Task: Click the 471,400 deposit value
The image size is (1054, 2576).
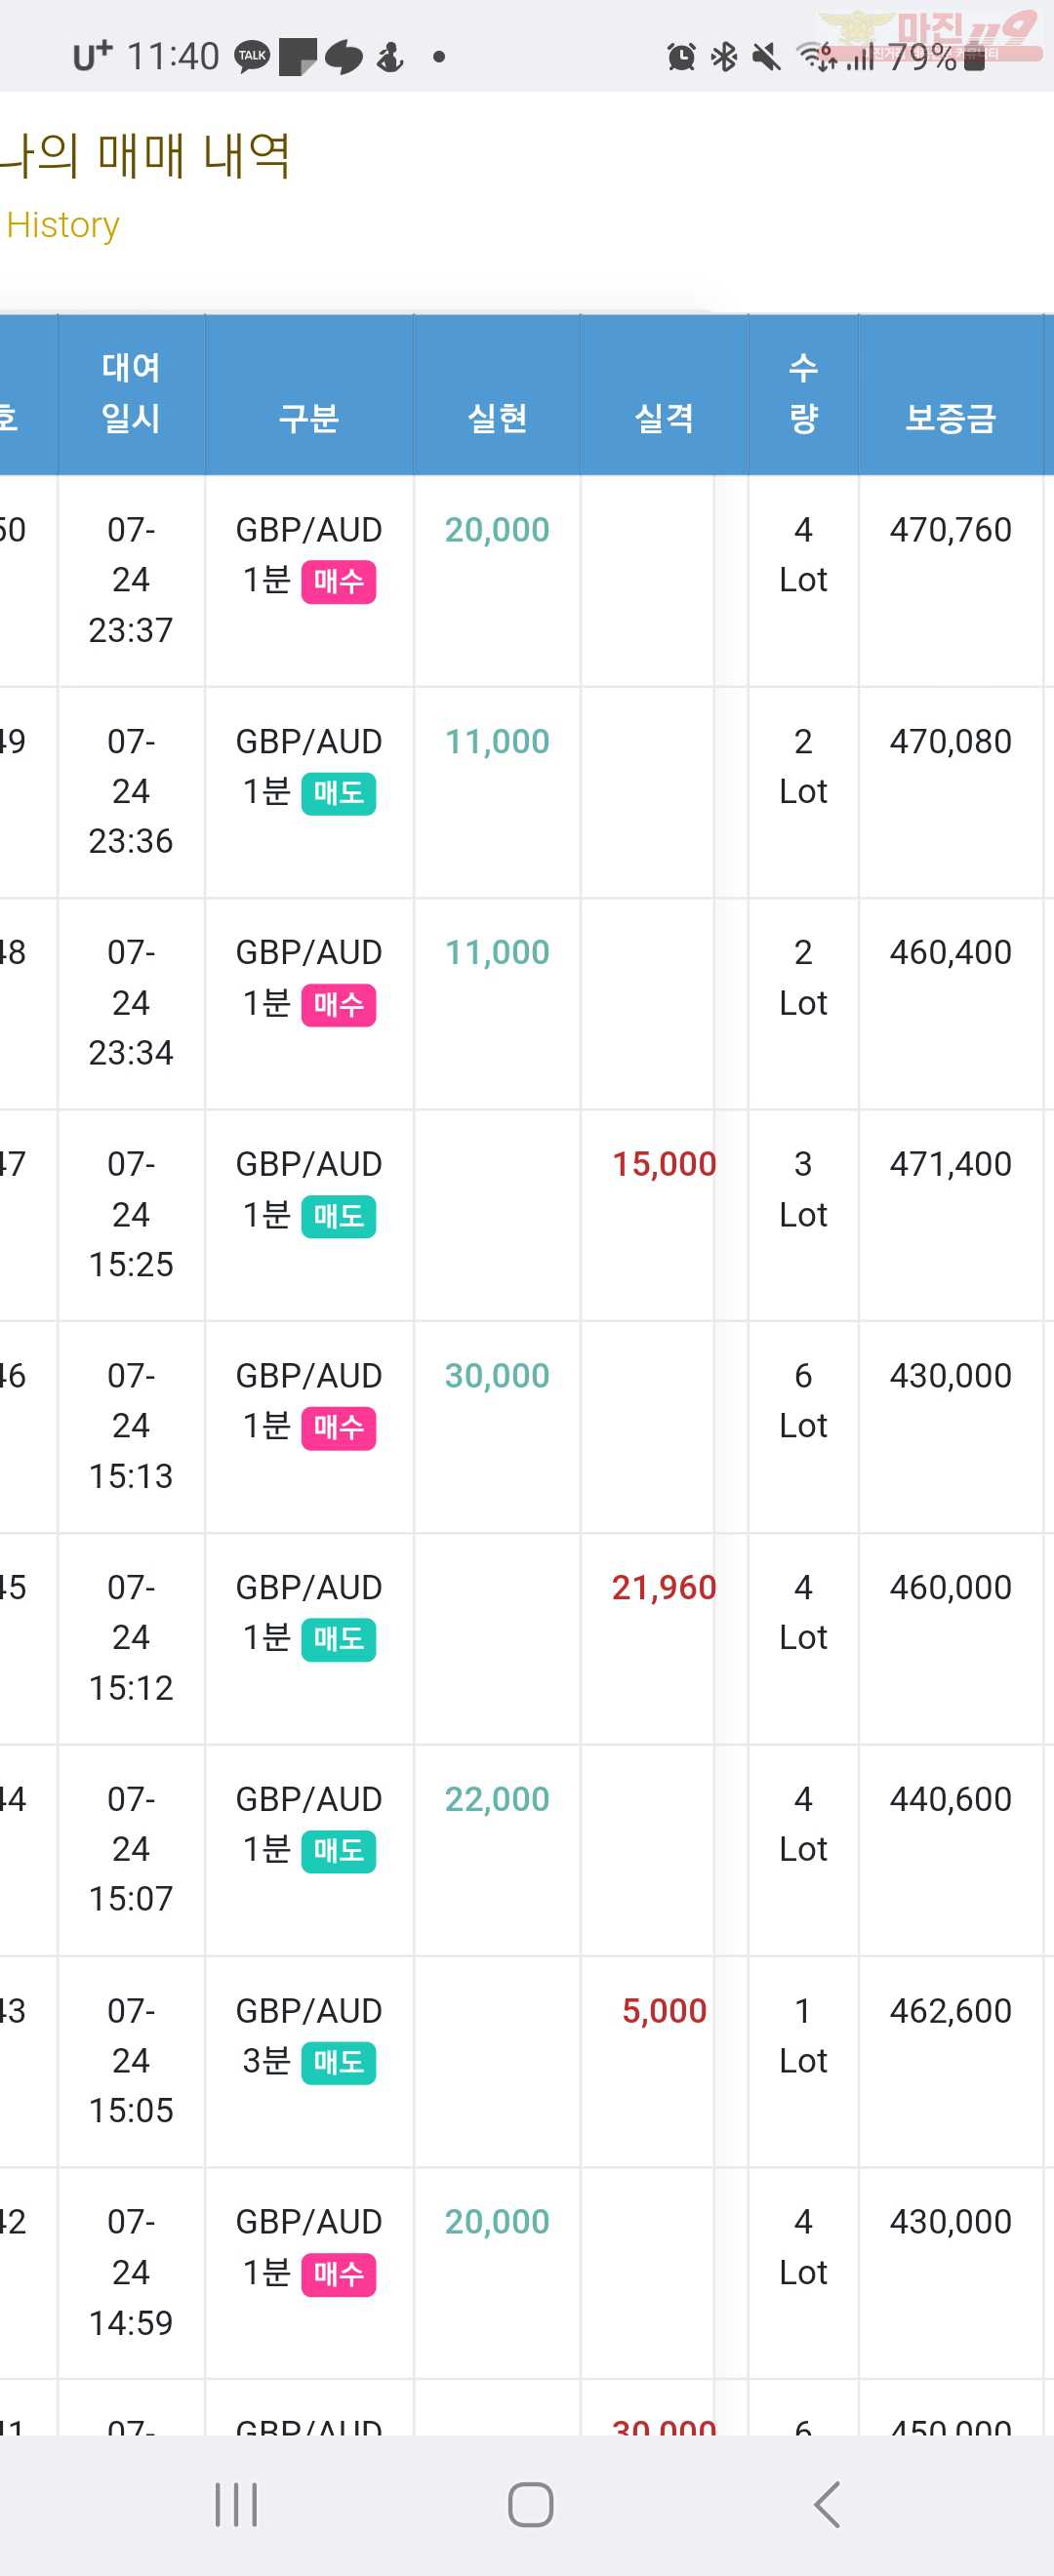Action: (x=950, y=1164)
